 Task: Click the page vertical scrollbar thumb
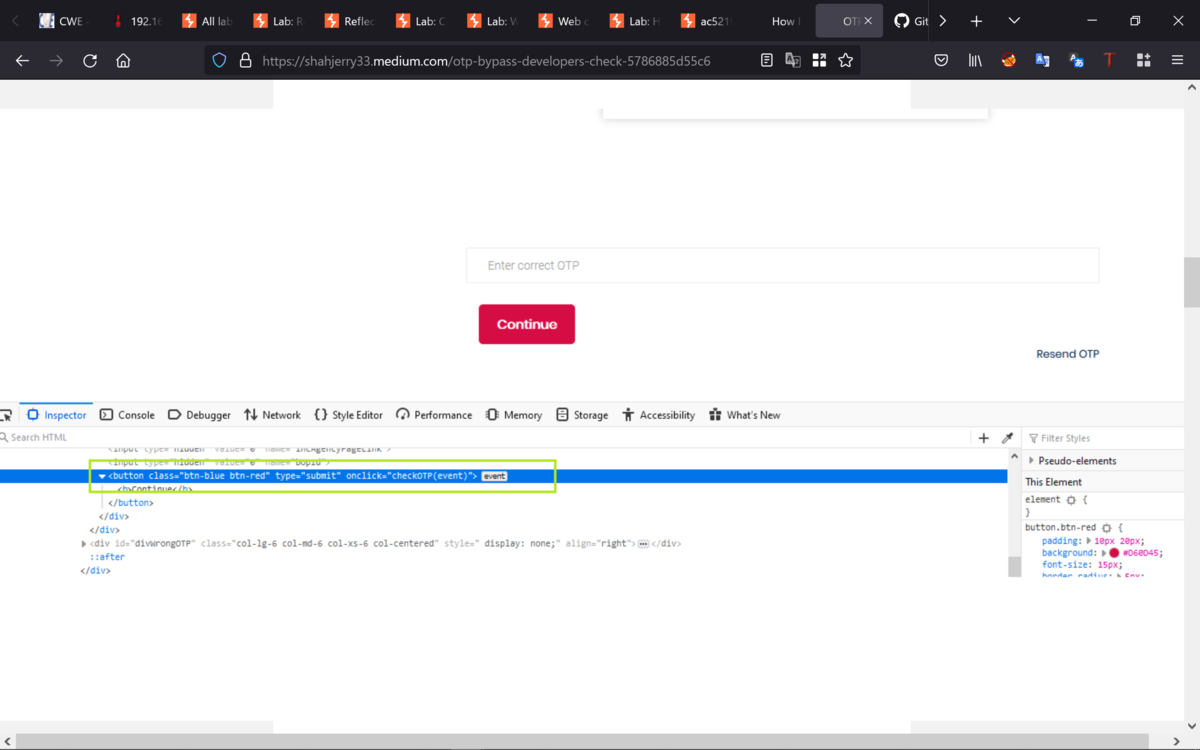tap(1191, 282)
